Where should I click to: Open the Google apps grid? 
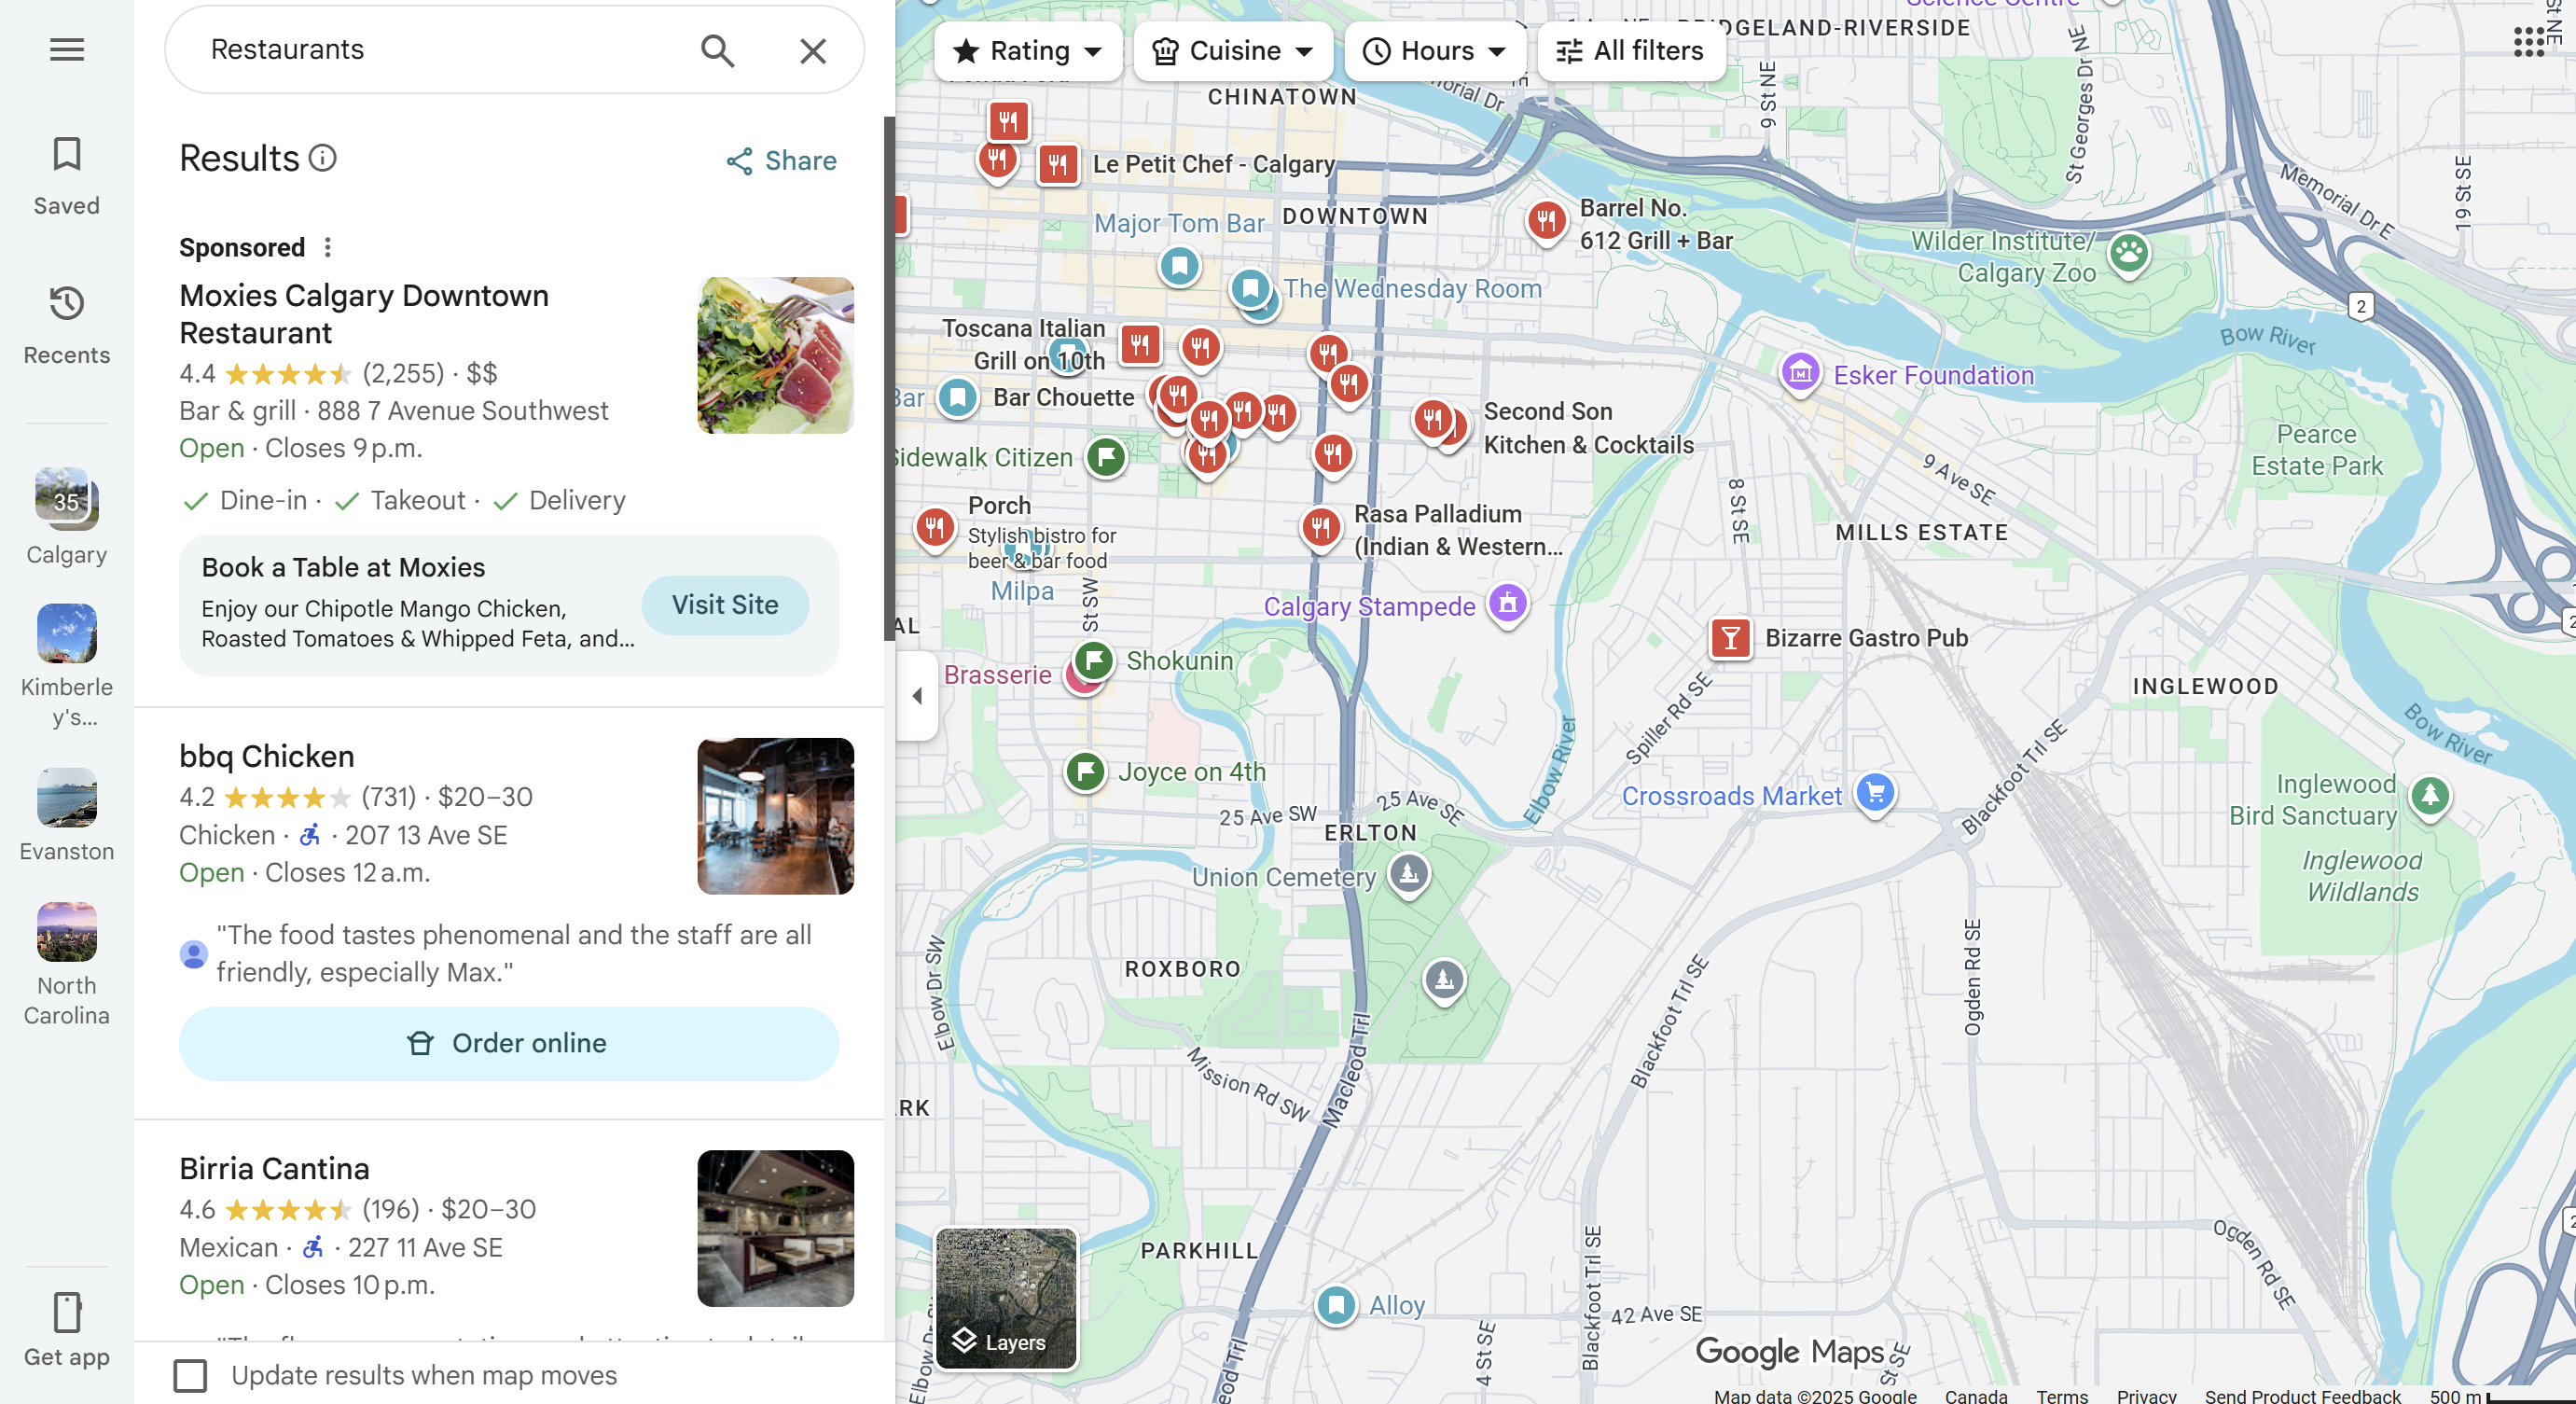tap(2530, 42)
